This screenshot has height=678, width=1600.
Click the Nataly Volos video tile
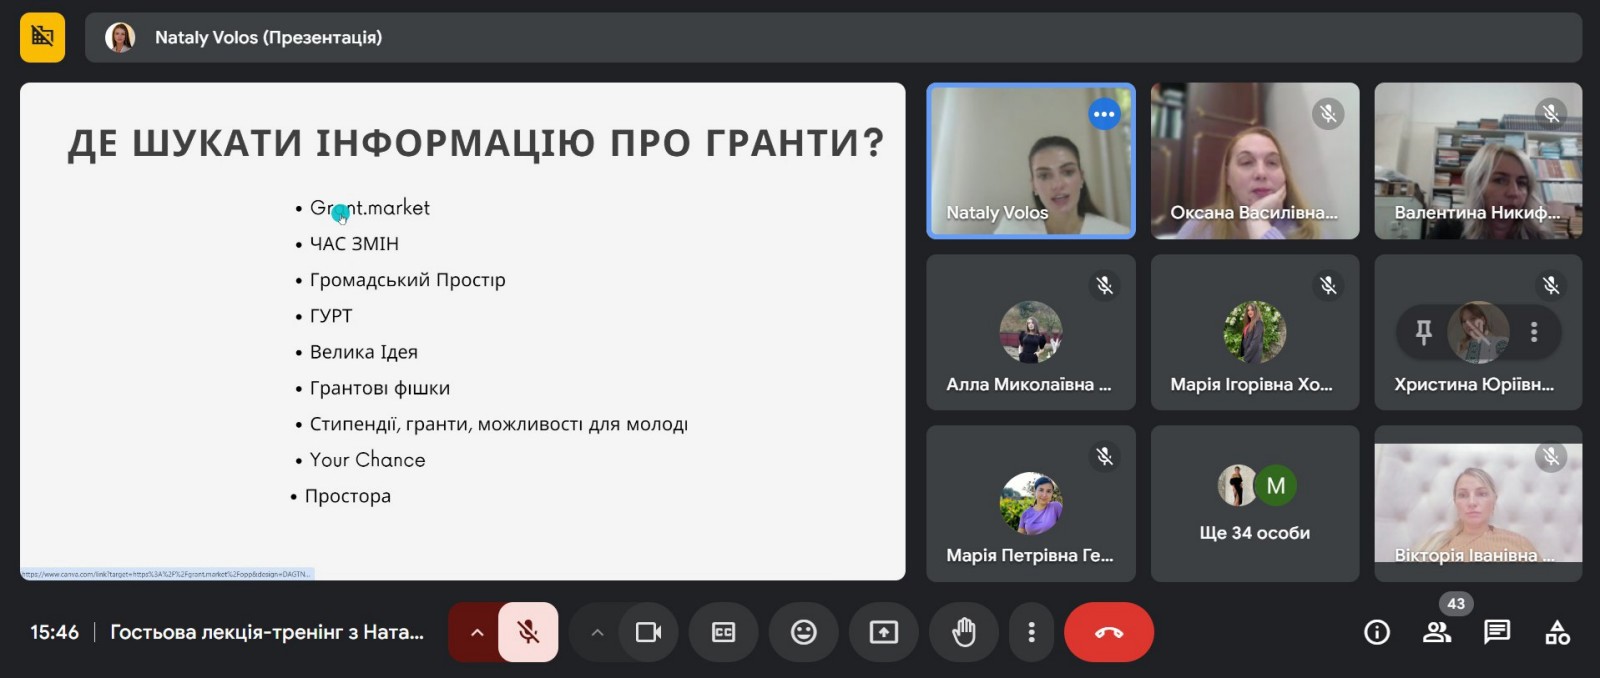[1031, 161]
